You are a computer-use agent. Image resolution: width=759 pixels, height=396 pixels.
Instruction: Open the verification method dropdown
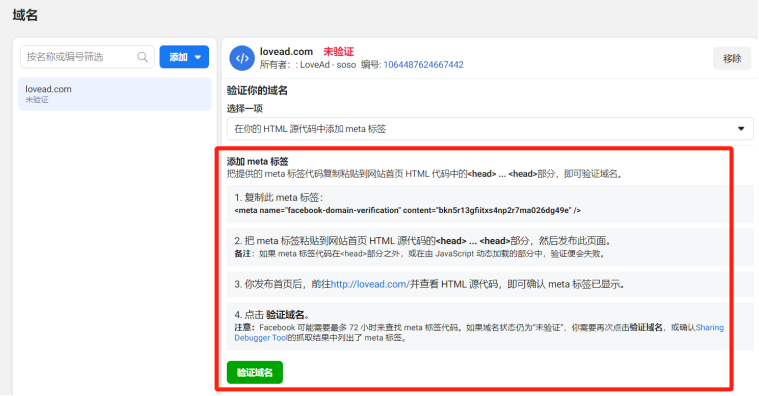[x=490, y=129]
